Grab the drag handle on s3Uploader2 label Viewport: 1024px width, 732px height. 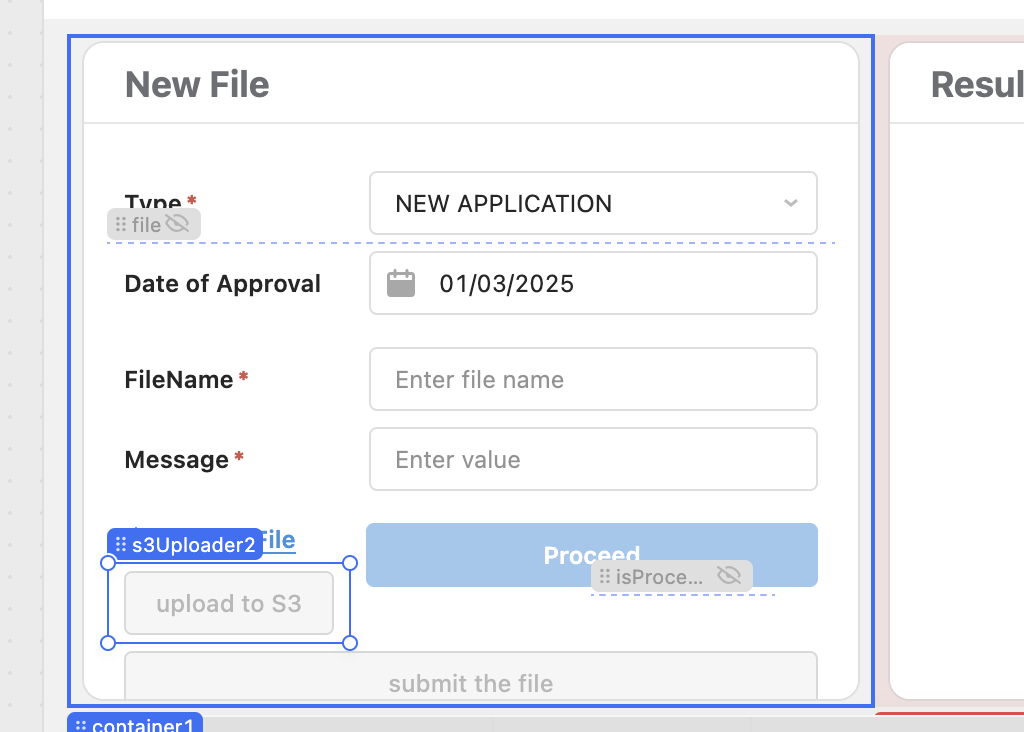point(121,545)
